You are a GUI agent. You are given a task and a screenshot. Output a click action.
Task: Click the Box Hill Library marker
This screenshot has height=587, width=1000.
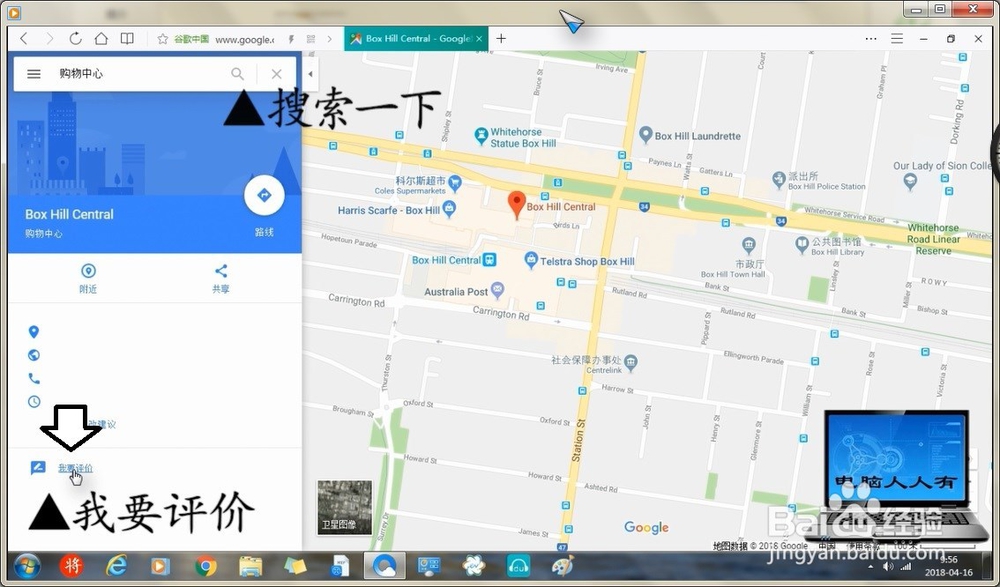[x=802, y=244]
